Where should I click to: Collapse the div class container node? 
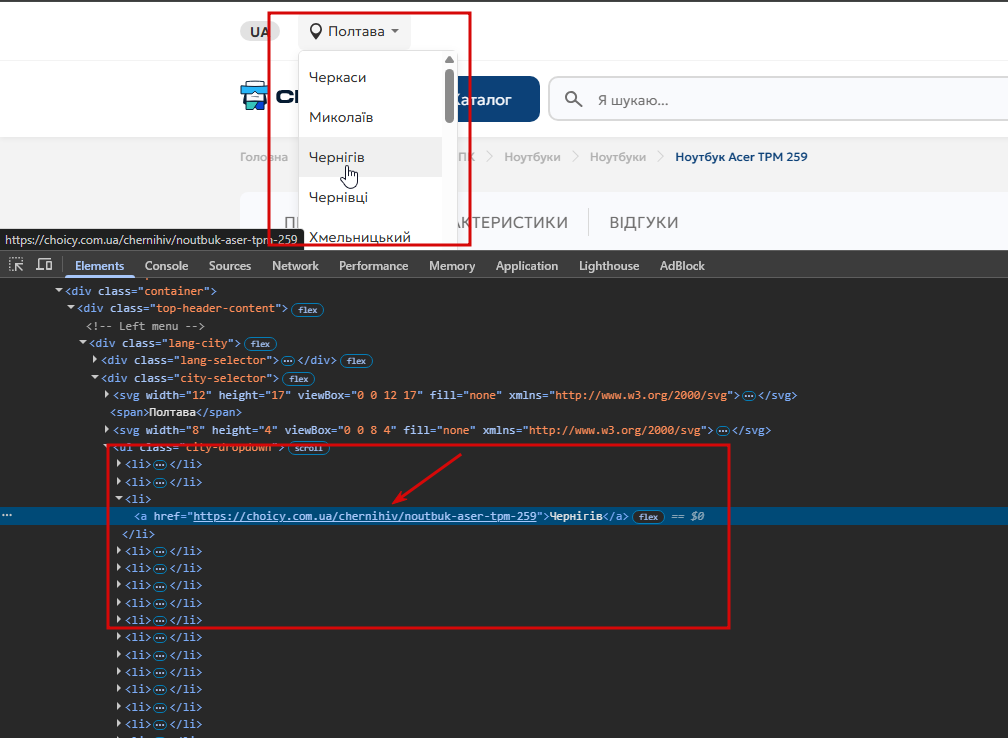[x=59, y=291]
